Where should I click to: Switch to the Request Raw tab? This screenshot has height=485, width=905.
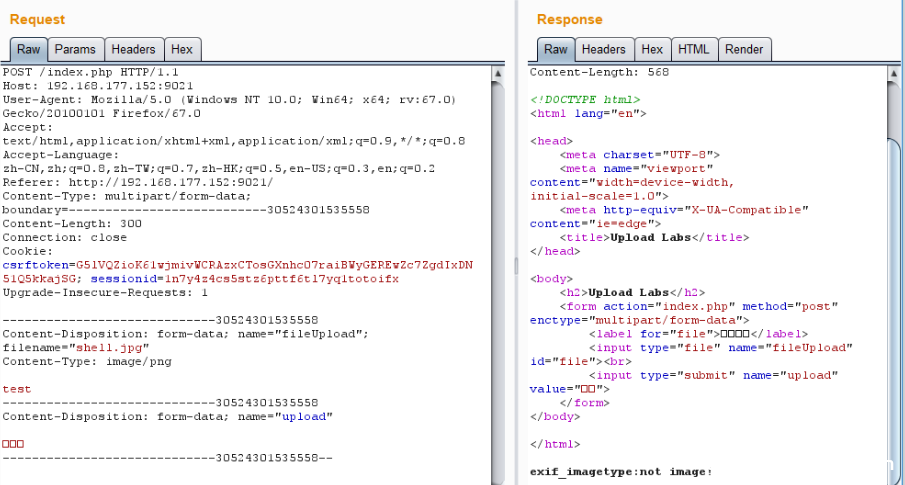coord(28,49)
